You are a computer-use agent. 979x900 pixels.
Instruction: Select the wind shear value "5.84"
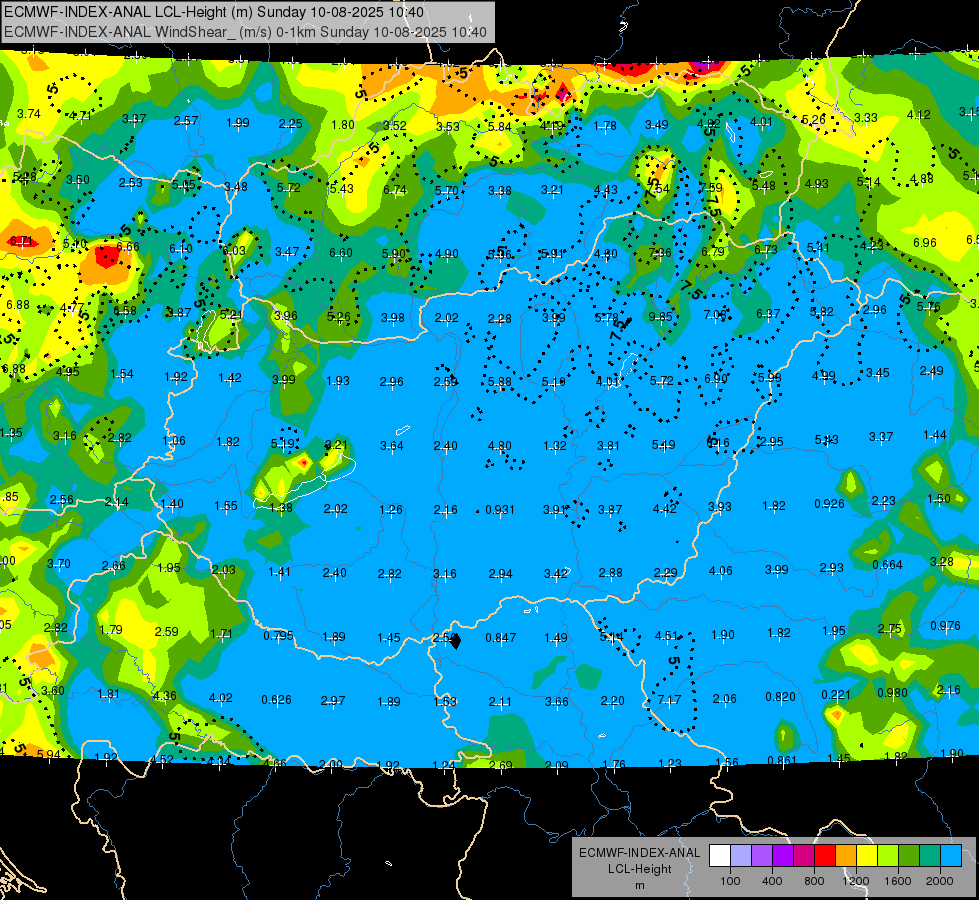click(499, 126)
